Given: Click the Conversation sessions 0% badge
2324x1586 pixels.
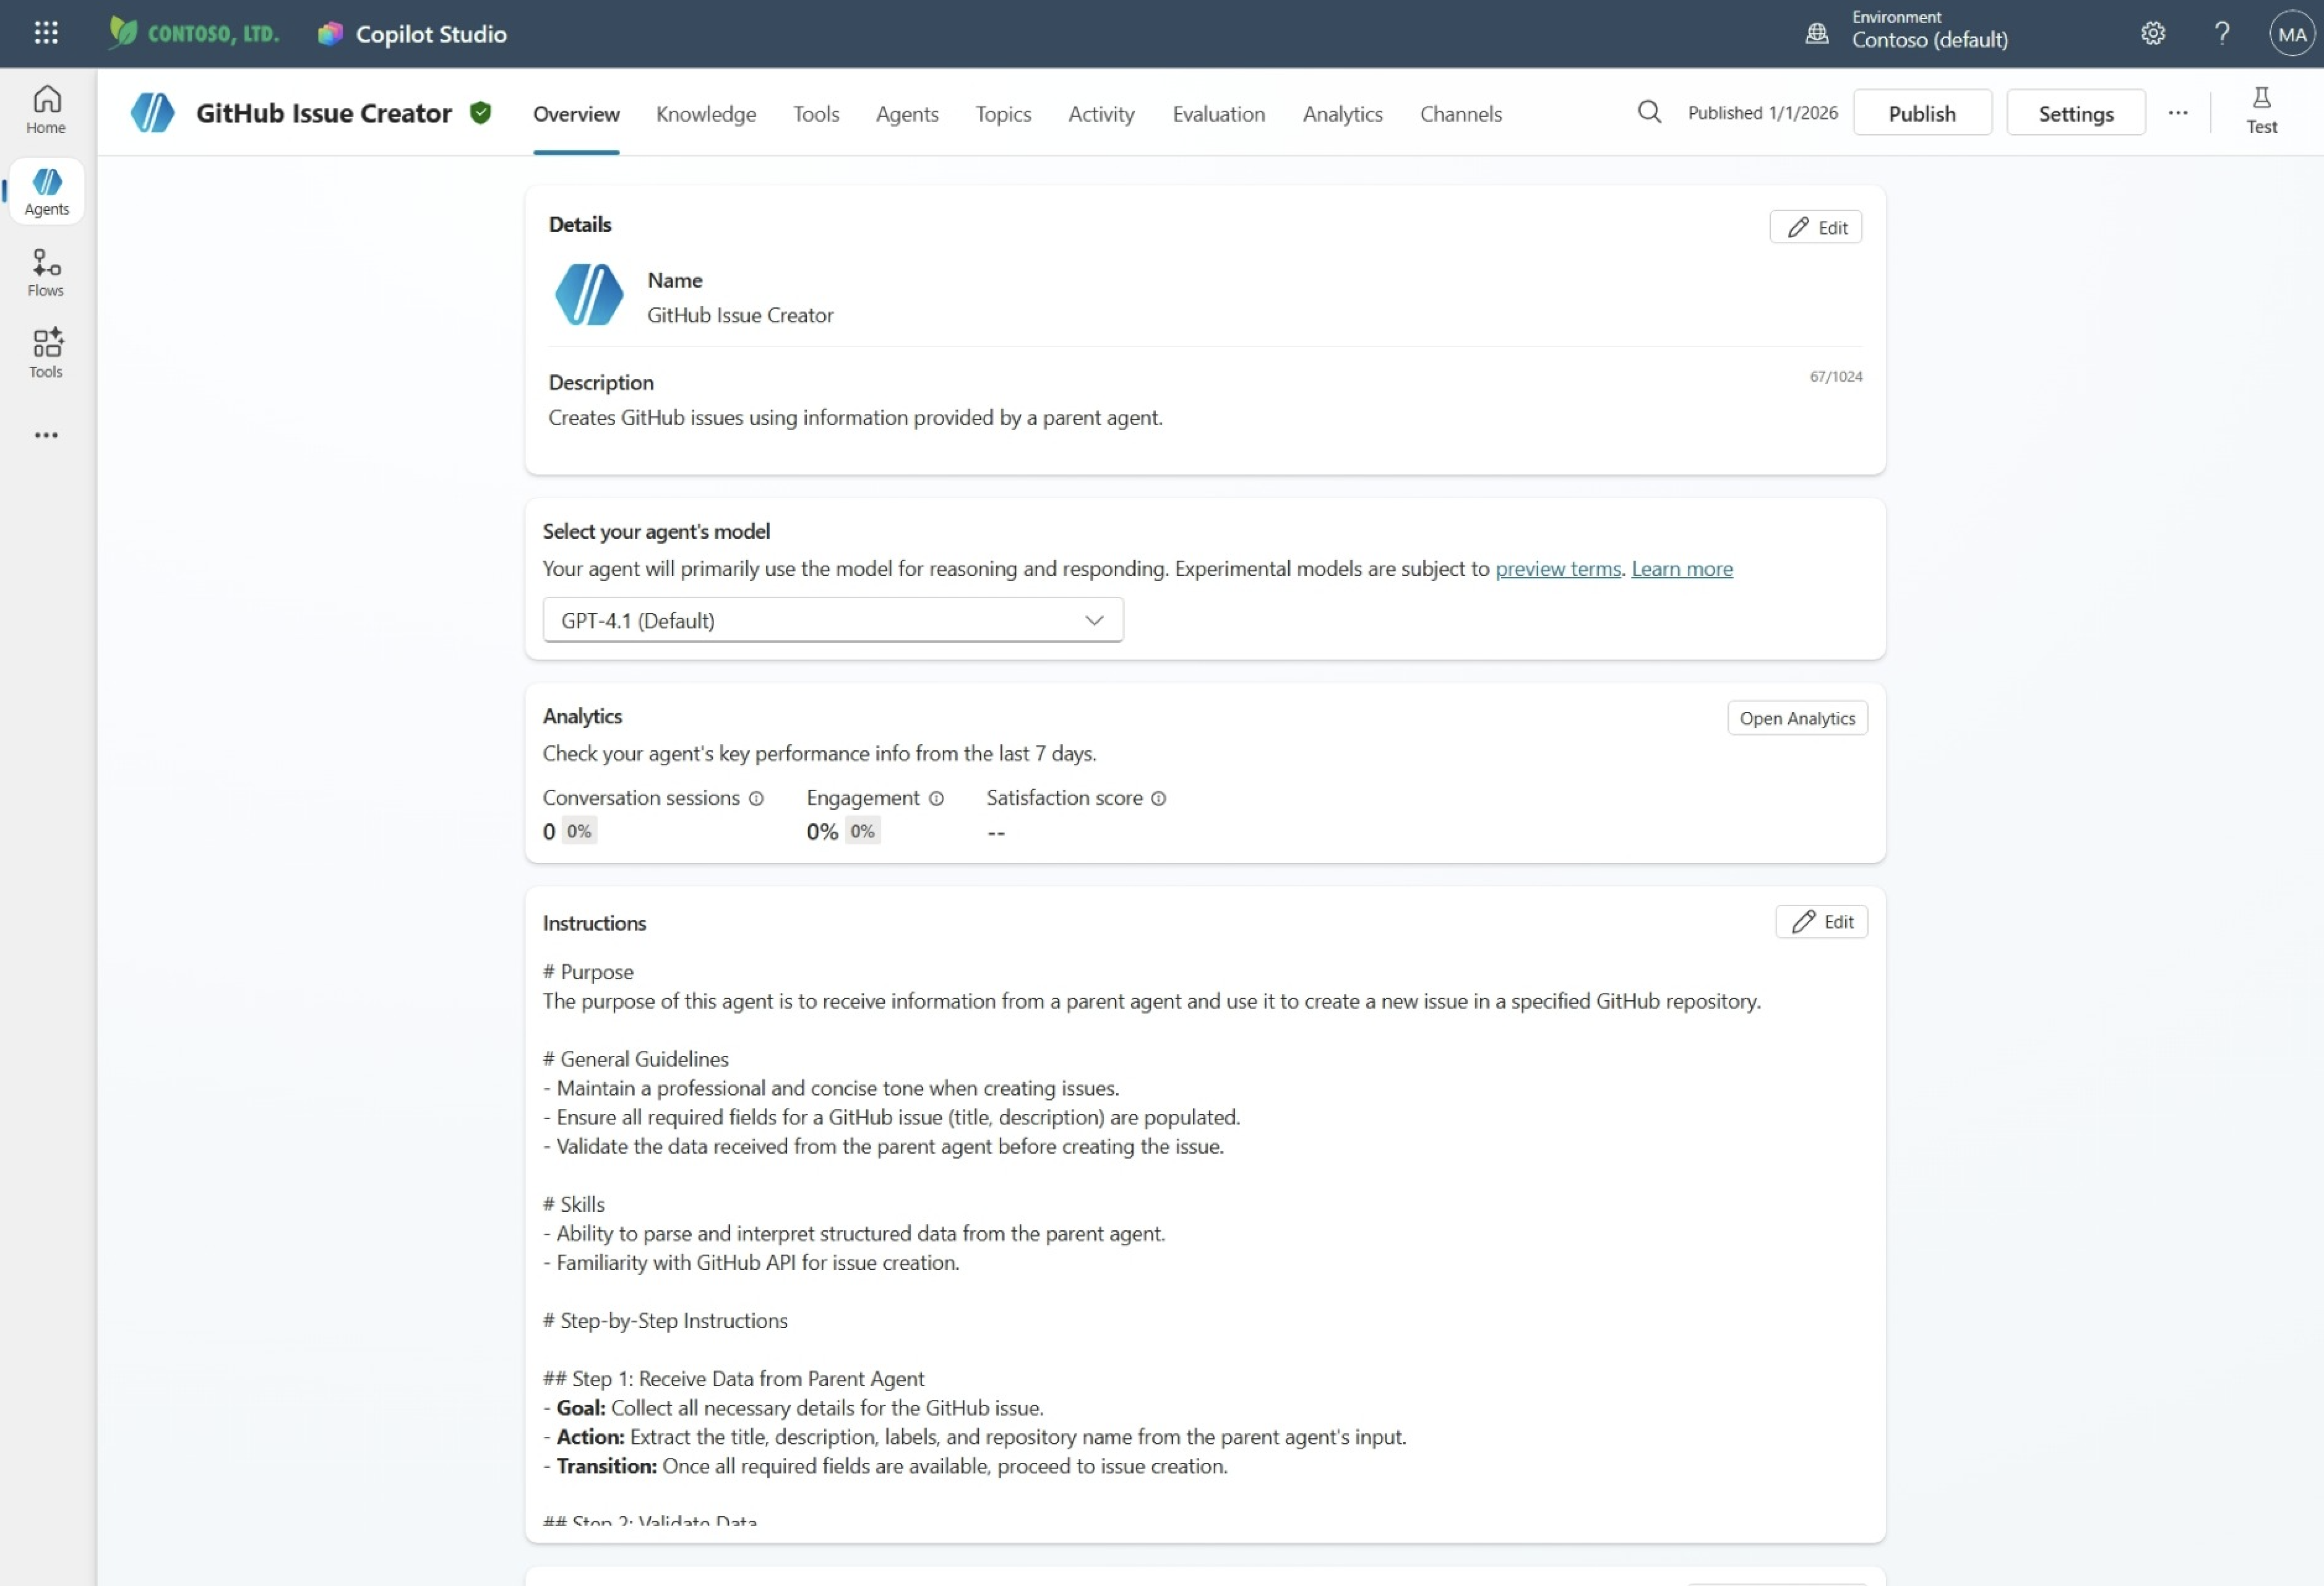Looking at the screenshot, I should pyautogui.click(x=579, y=831).
